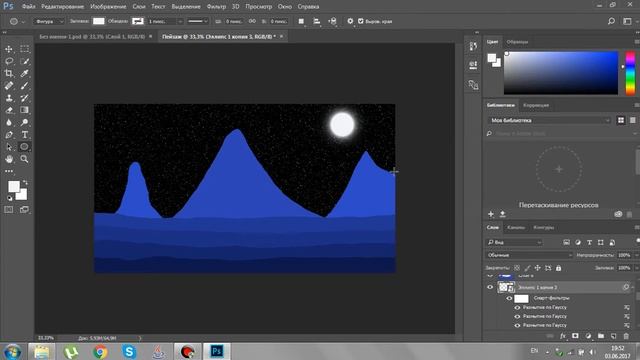Open stroke width dropdown
Image resolution: width=640 pixels, height=360 pixels.
[x=180, y=21]
